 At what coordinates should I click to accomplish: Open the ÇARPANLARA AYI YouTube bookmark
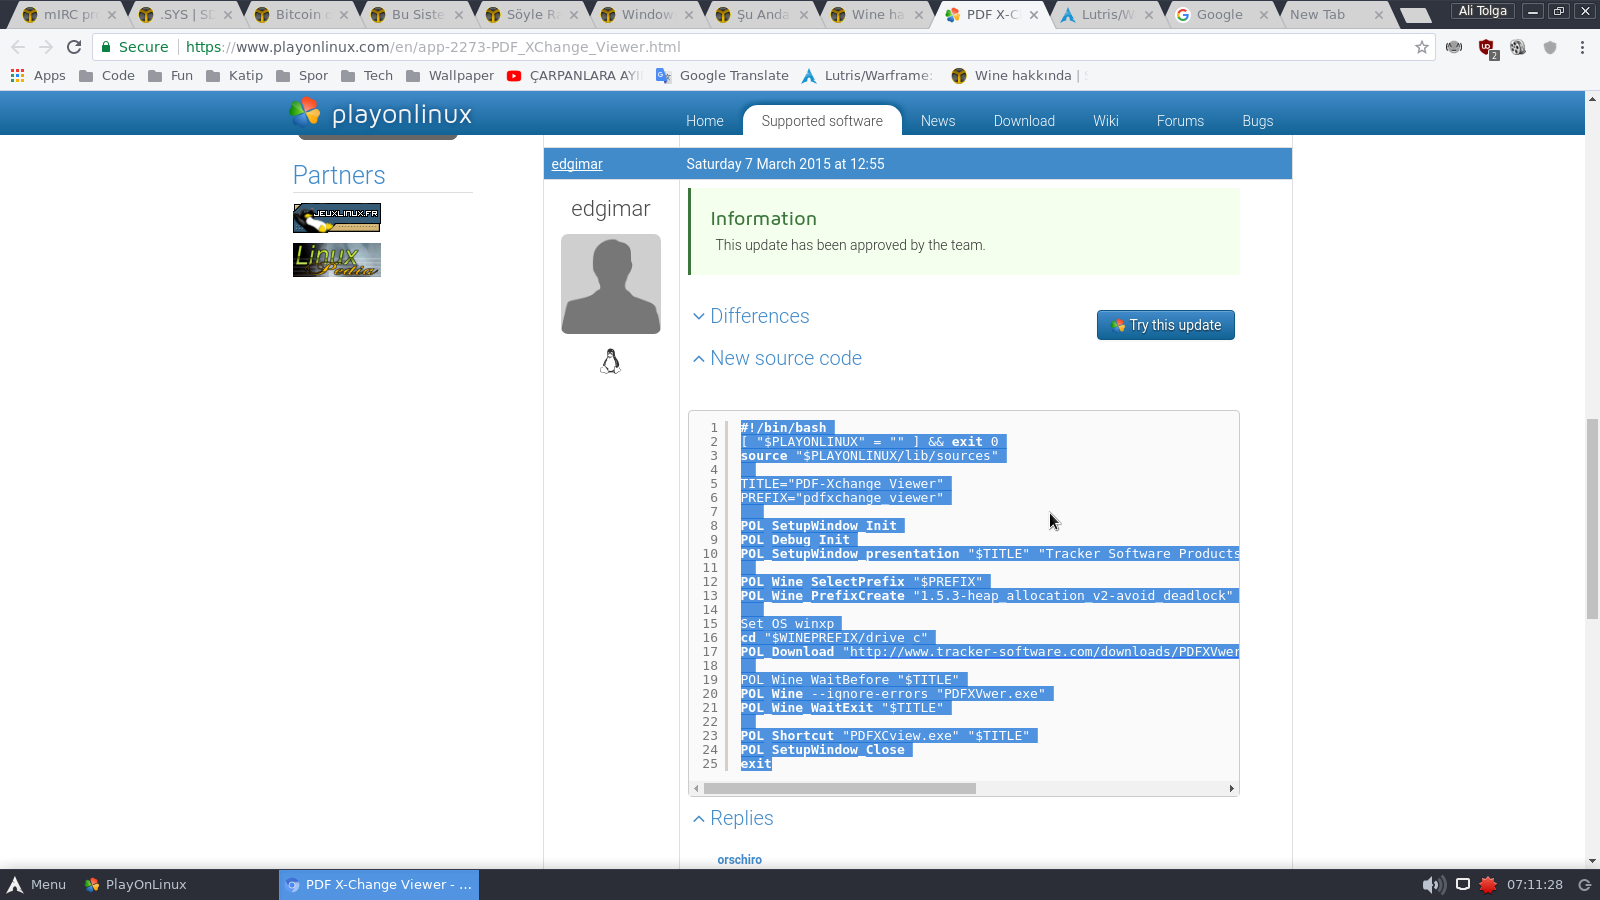coord(575,75)
